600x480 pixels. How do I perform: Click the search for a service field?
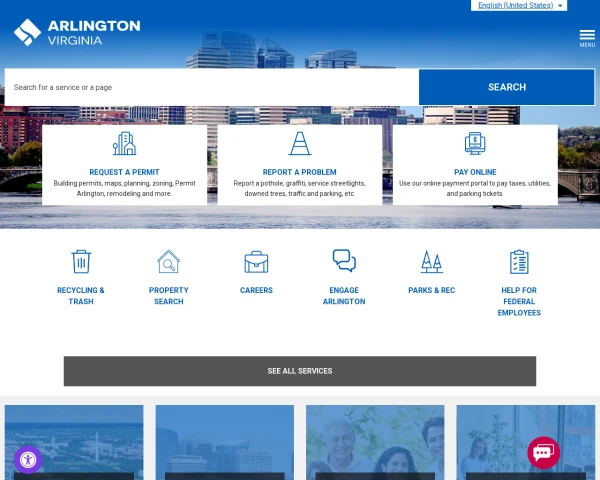coord(212,87)
